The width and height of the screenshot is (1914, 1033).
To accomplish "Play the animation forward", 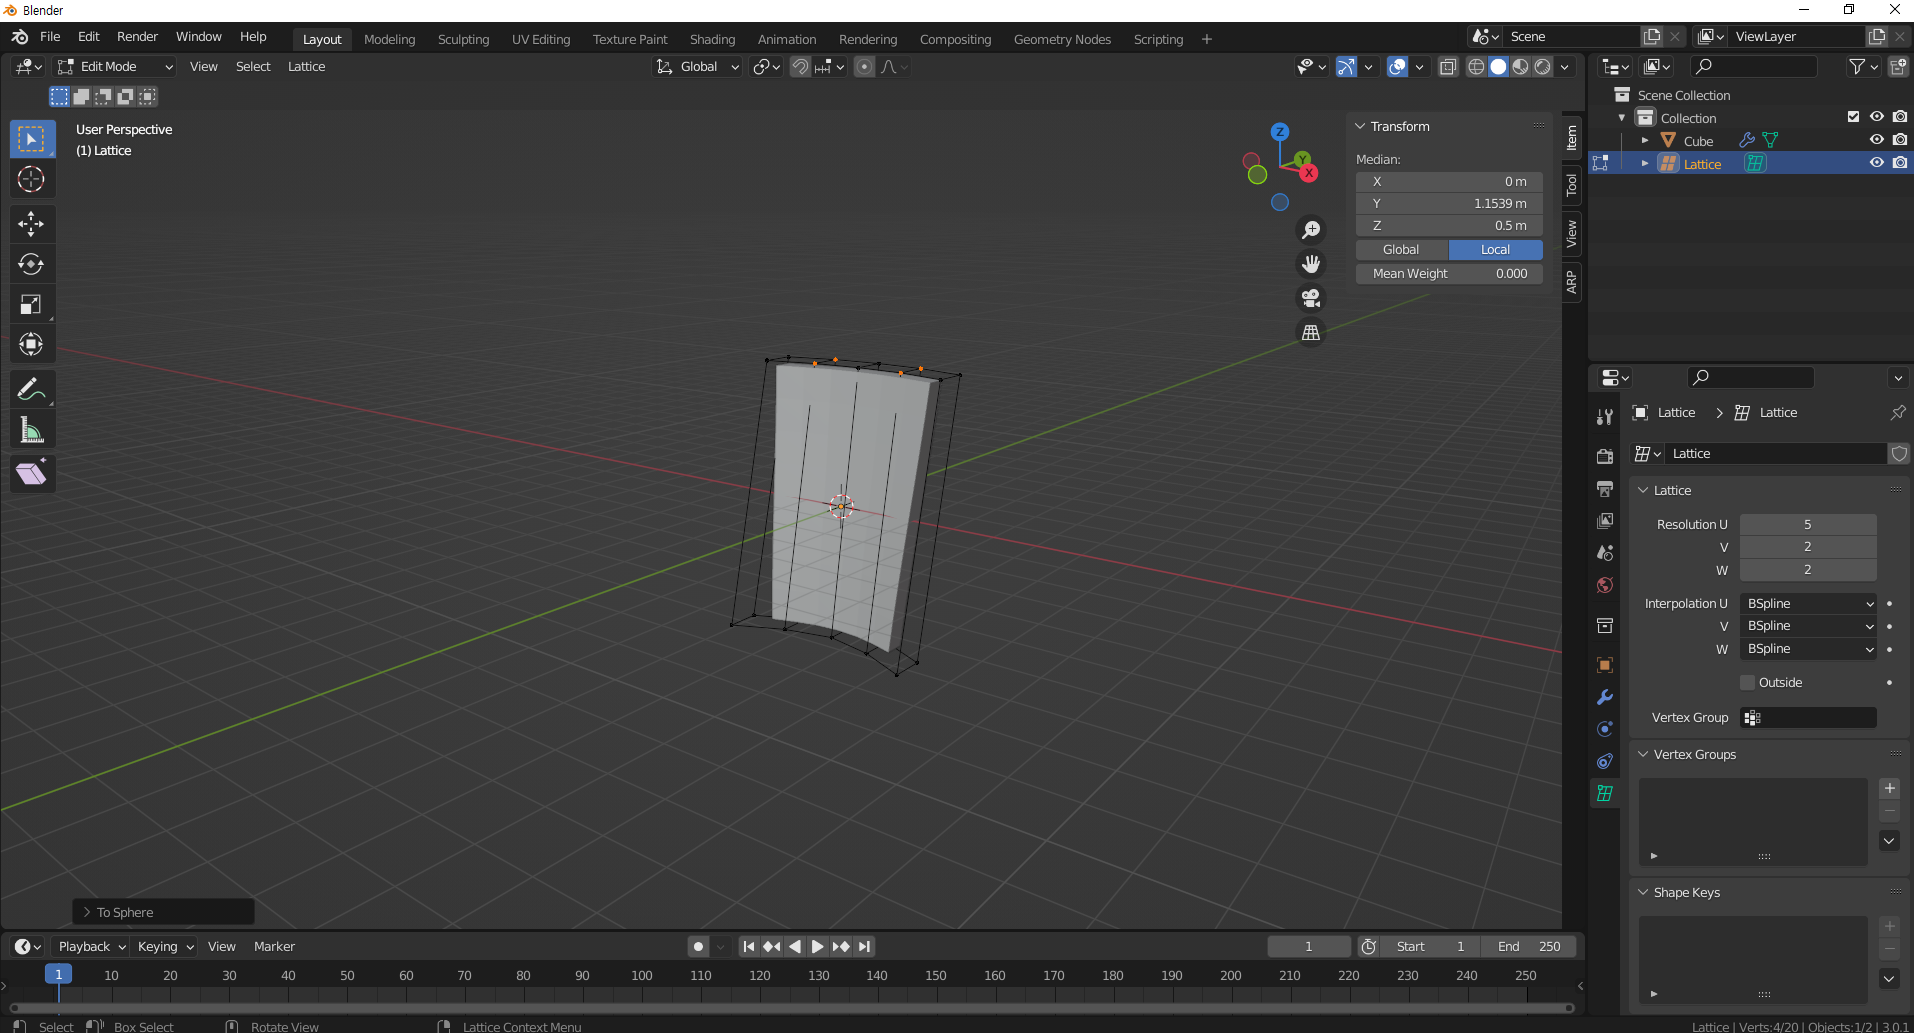I will coord(818,946).
